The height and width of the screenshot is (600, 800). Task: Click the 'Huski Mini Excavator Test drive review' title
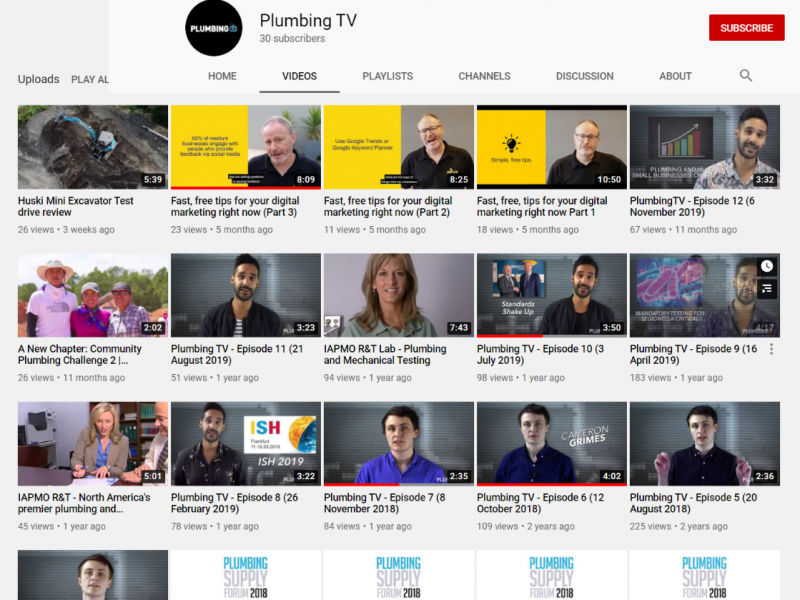point(76,206)
